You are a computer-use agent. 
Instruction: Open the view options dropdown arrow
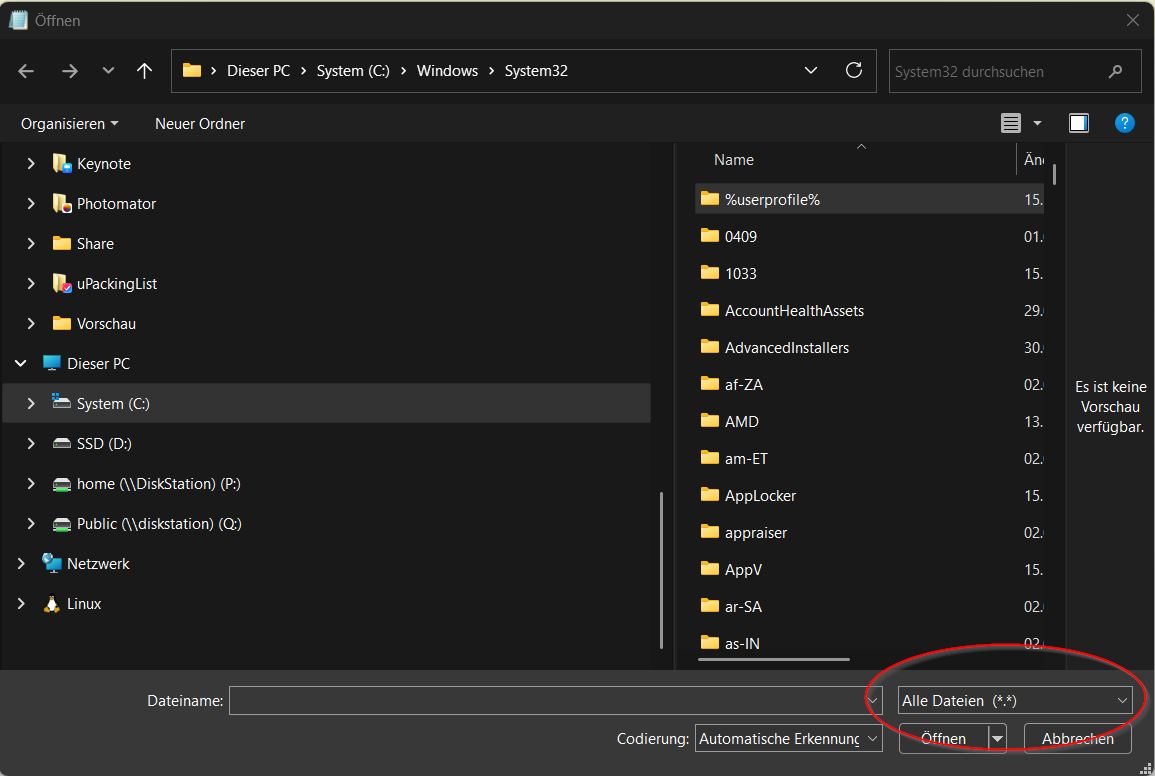[x=1037, y=123]
